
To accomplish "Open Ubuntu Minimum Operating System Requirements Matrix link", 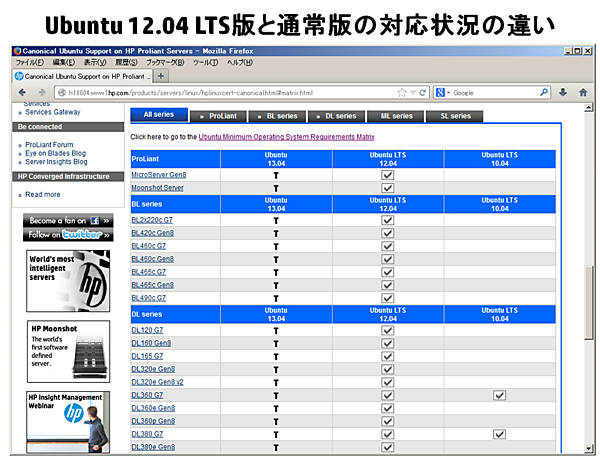I will coord(286,137).
